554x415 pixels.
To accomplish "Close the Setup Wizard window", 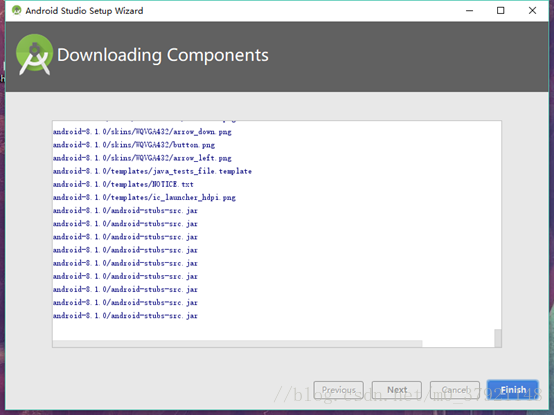I will point(532,11).
